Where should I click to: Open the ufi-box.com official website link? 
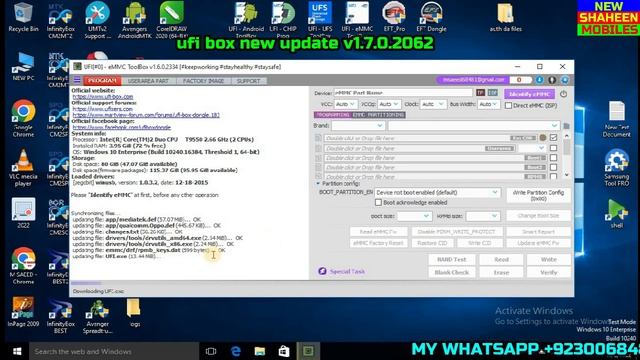point(103,97)
